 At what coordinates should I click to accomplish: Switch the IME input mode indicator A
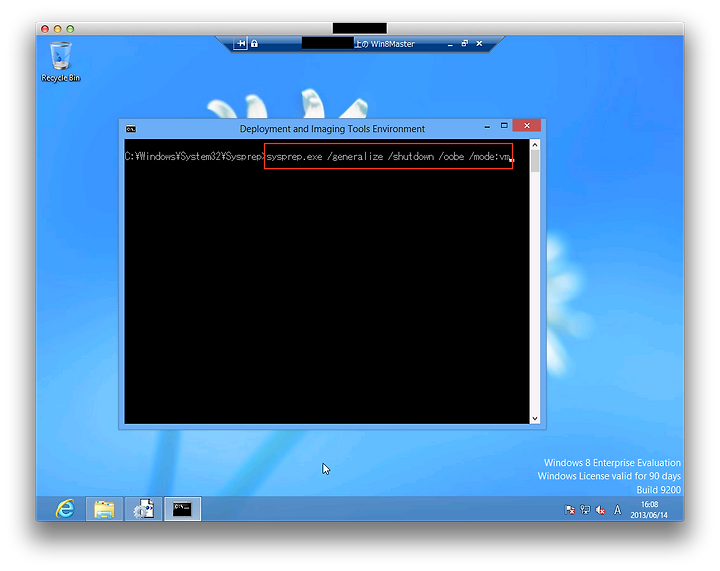(x=618, y=509)
